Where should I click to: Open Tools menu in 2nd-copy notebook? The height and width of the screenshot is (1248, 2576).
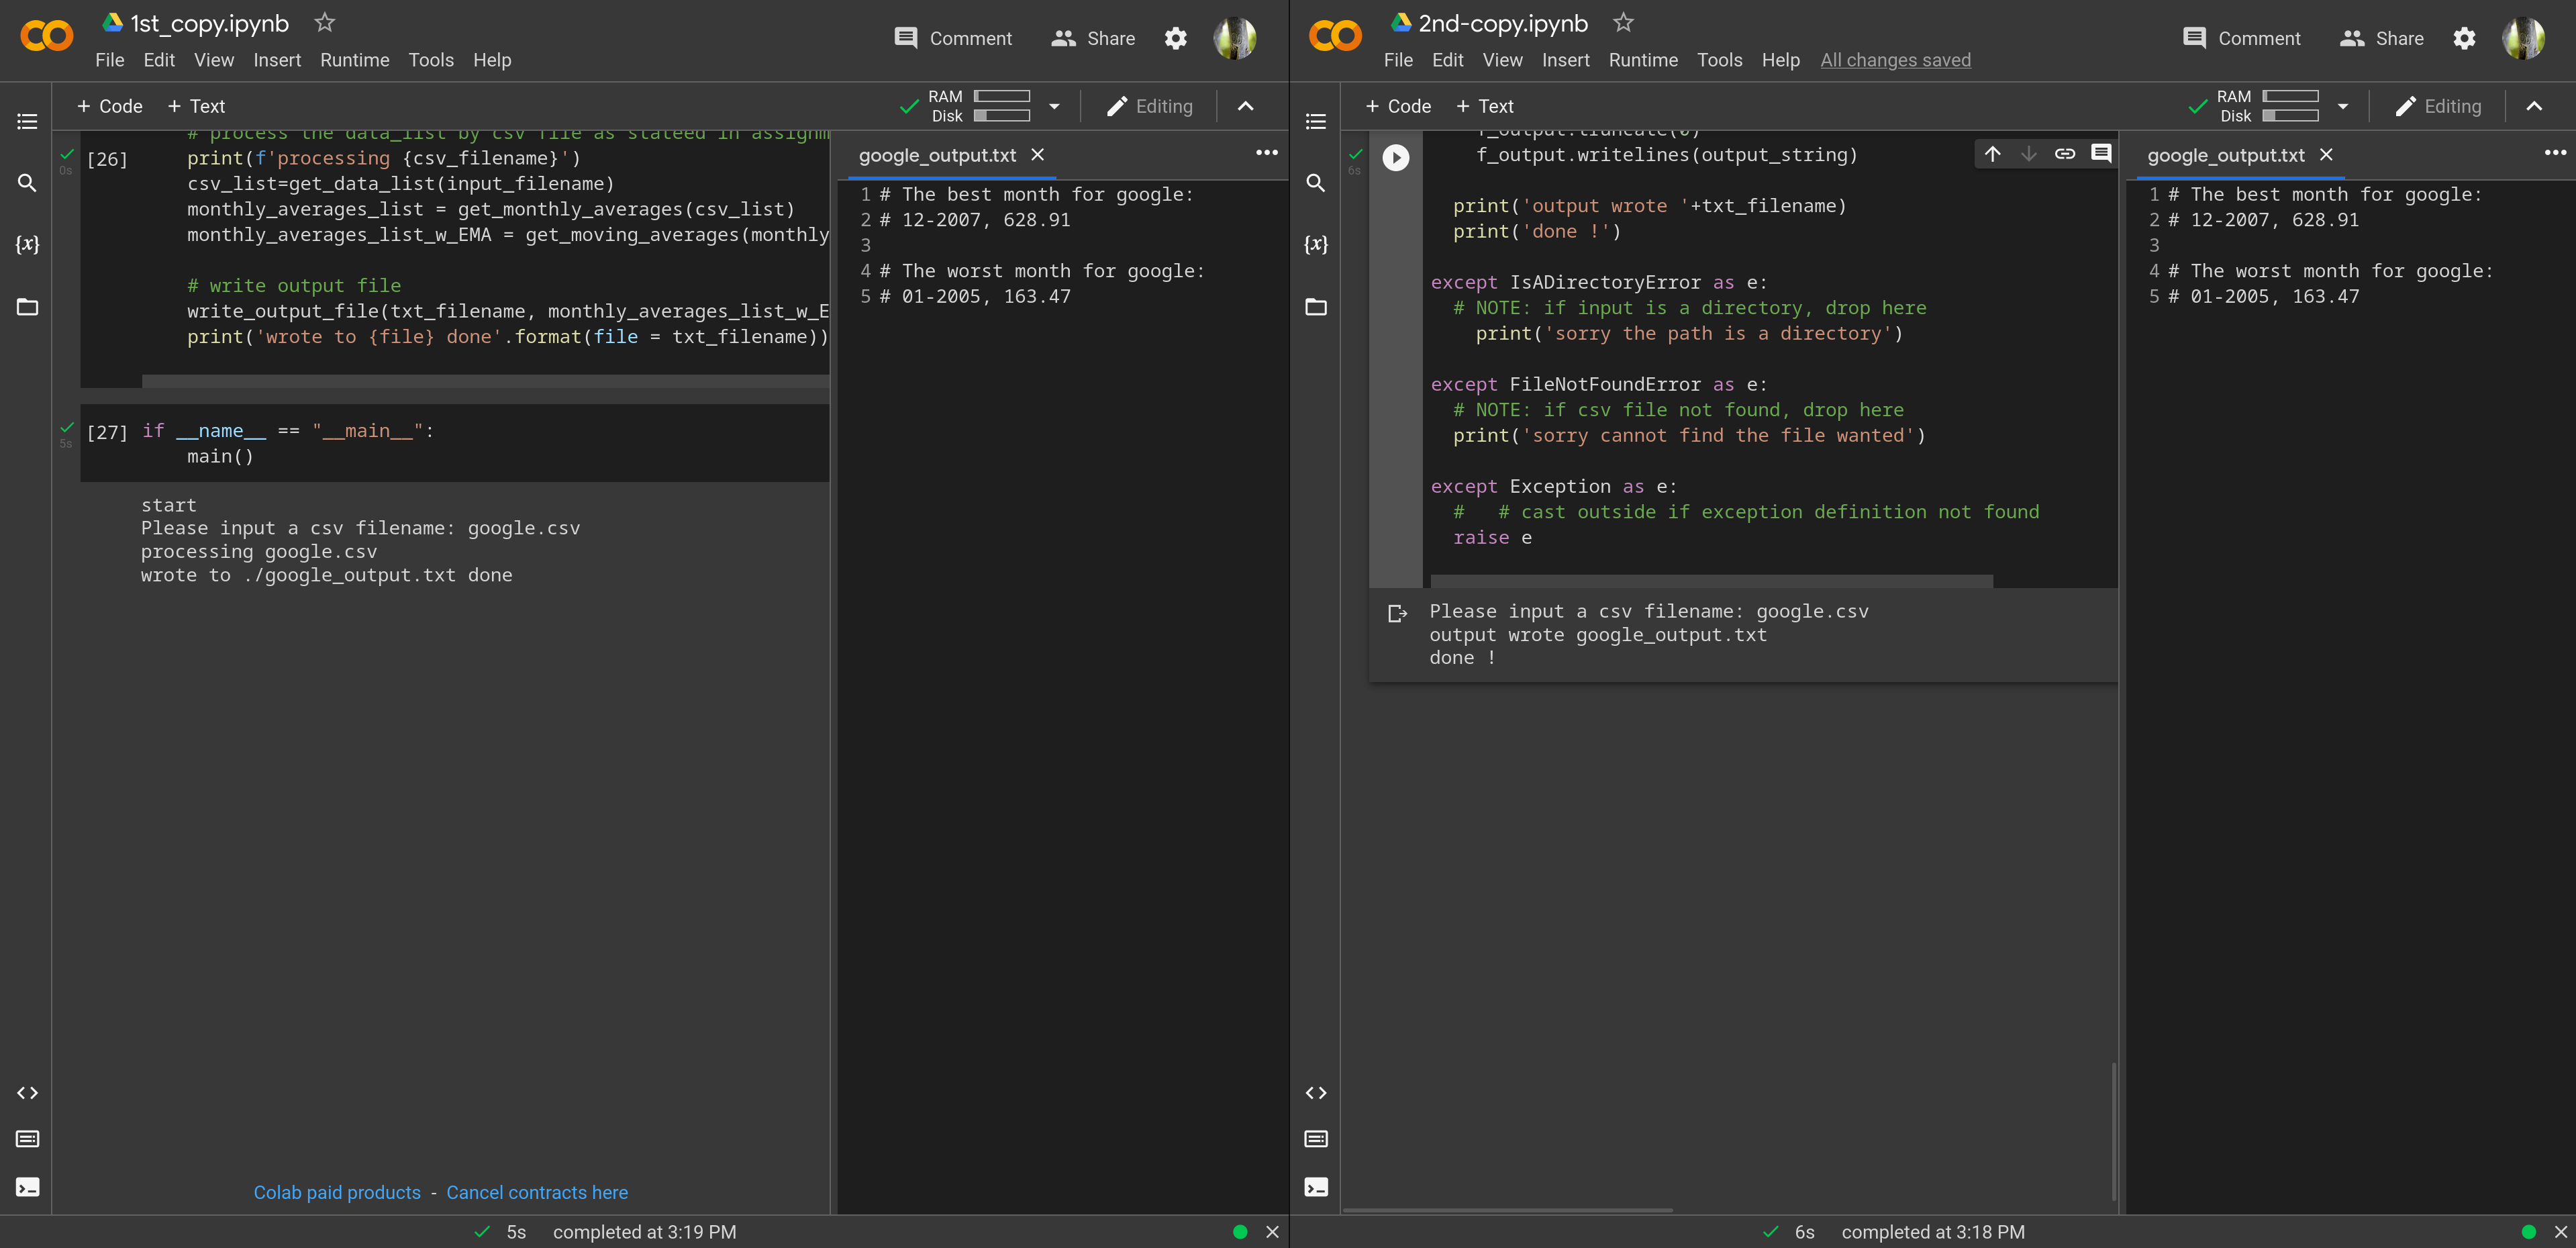1719,60
